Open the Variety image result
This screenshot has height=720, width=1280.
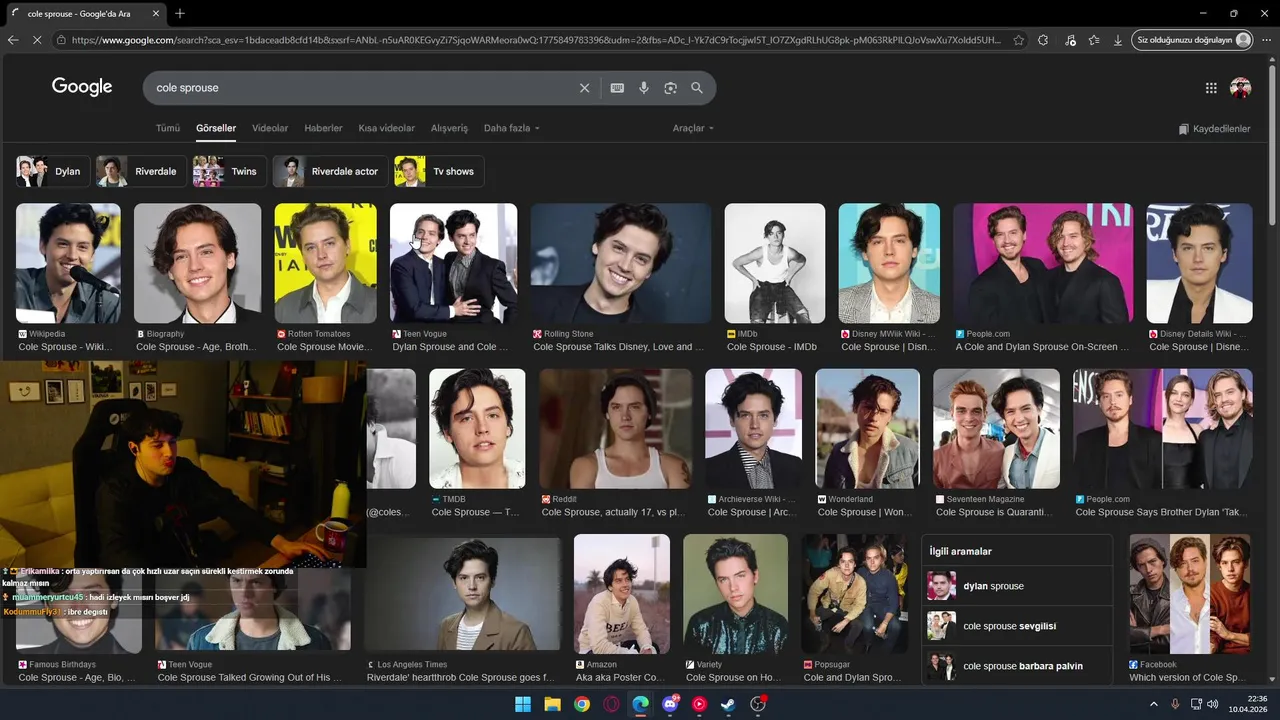point(736,594)
